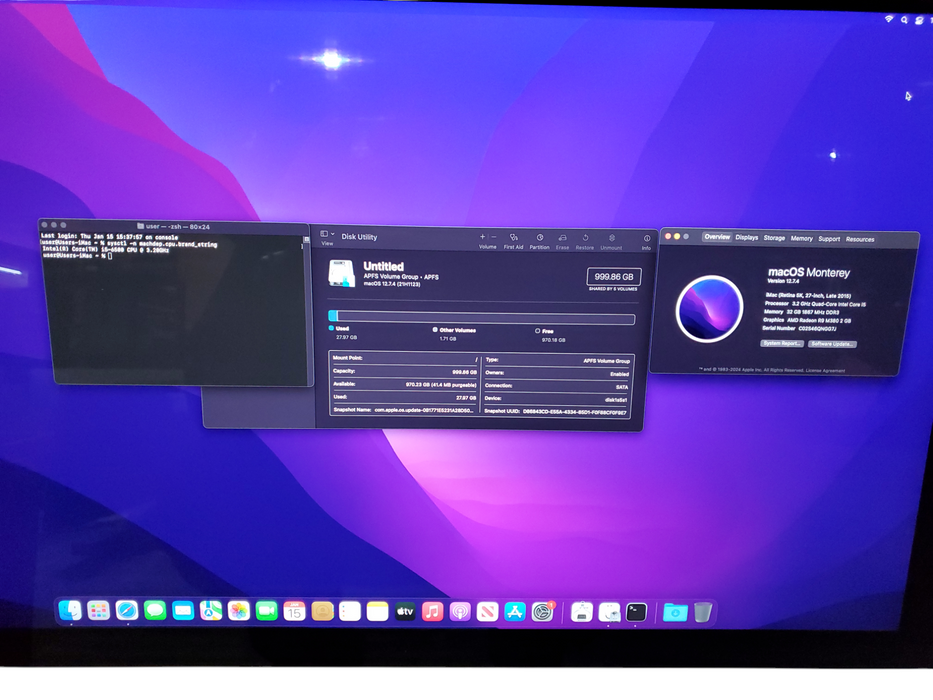
Task: Open FaceTime from the Dock
Action: pyautogui.click(x=267, y=611)
